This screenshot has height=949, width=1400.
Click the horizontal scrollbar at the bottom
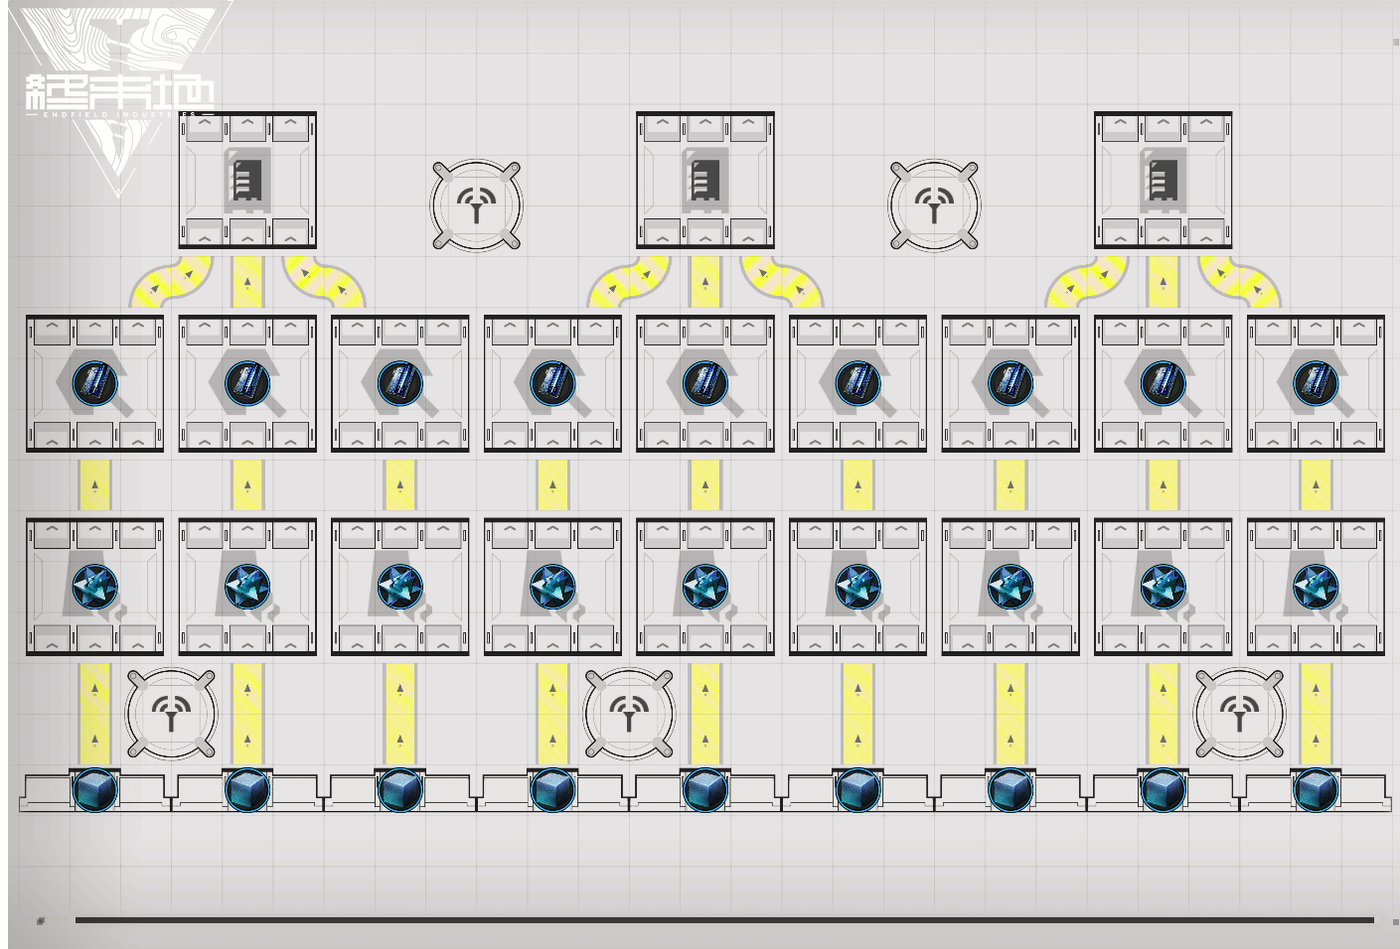[x=724, y=920]
